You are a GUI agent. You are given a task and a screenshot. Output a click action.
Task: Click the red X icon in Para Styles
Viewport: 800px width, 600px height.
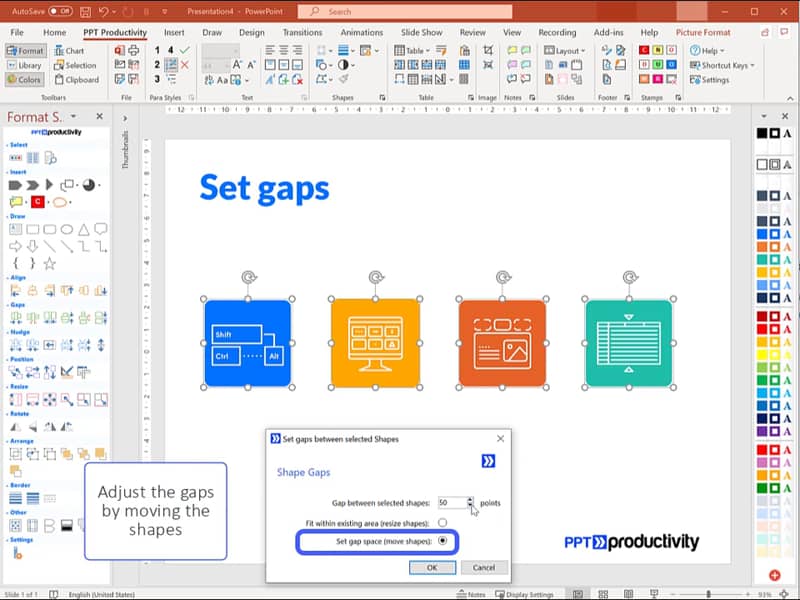[185, 65]
